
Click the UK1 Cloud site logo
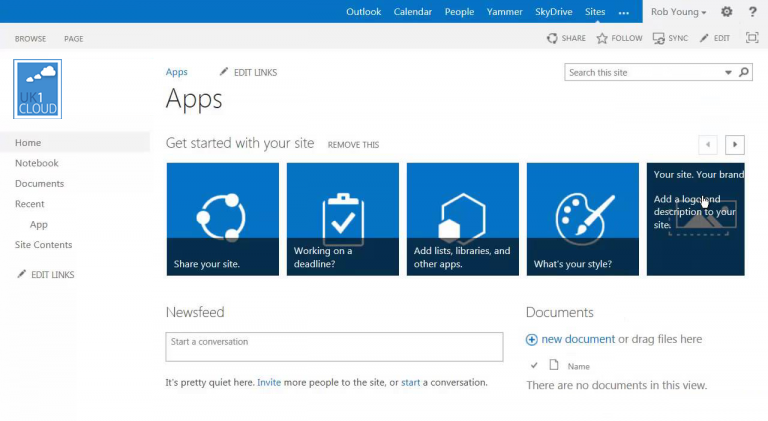click(38, 89)
